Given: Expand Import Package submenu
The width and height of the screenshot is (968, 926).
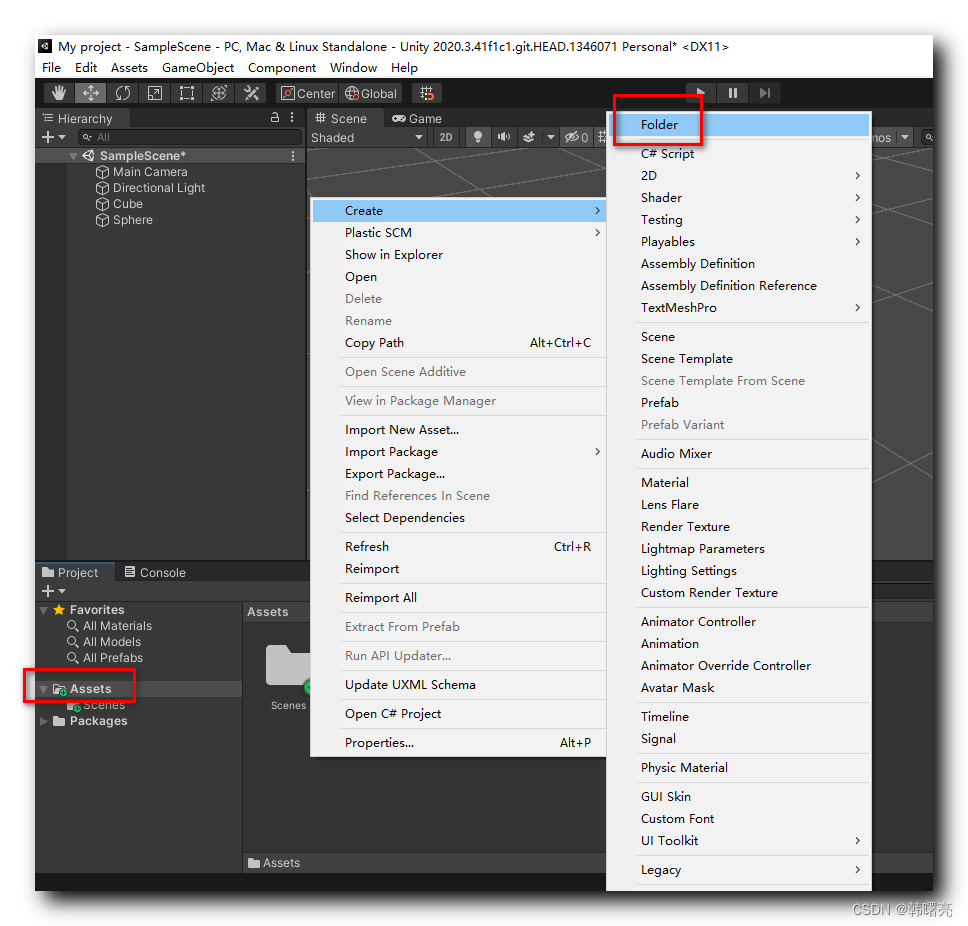Looking at the screenshot, I should coord(459,452).
